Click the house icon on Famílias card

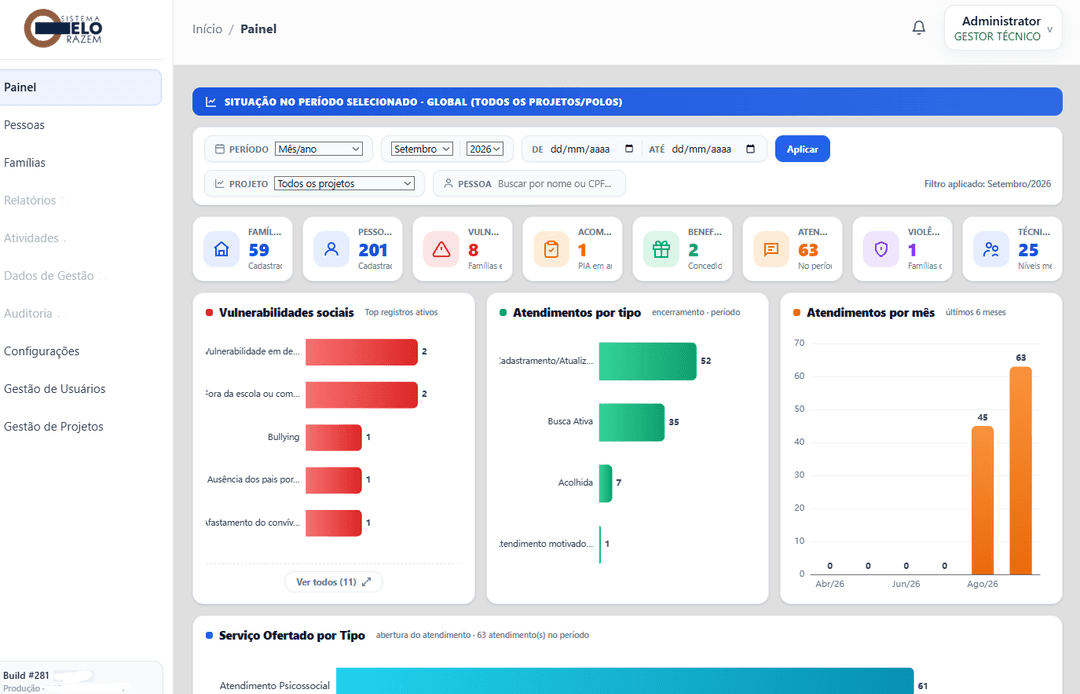click(221, 249)
